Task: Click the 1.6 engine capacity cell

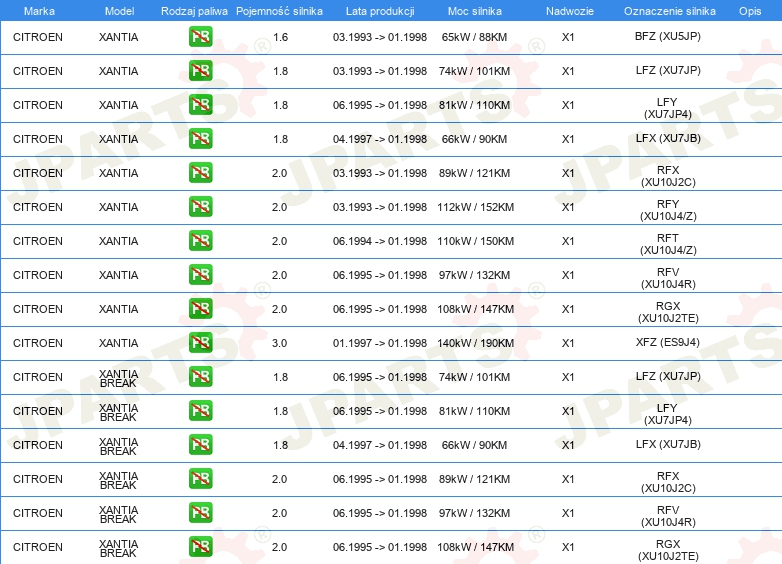Action: click(280, 37)
